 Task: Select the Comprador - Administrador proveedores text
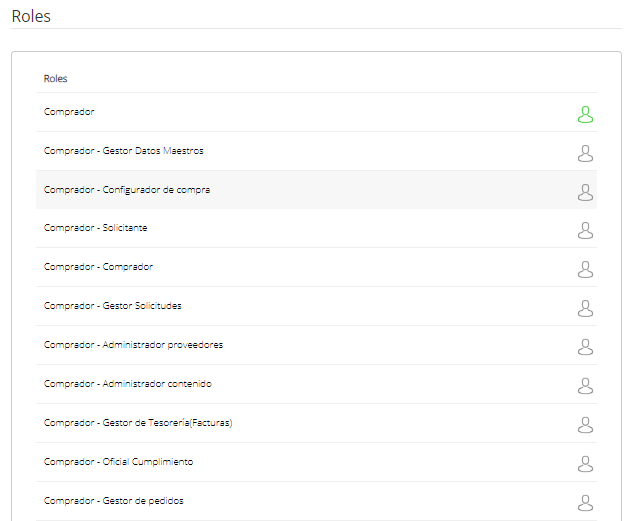click(x=133, y=345)
